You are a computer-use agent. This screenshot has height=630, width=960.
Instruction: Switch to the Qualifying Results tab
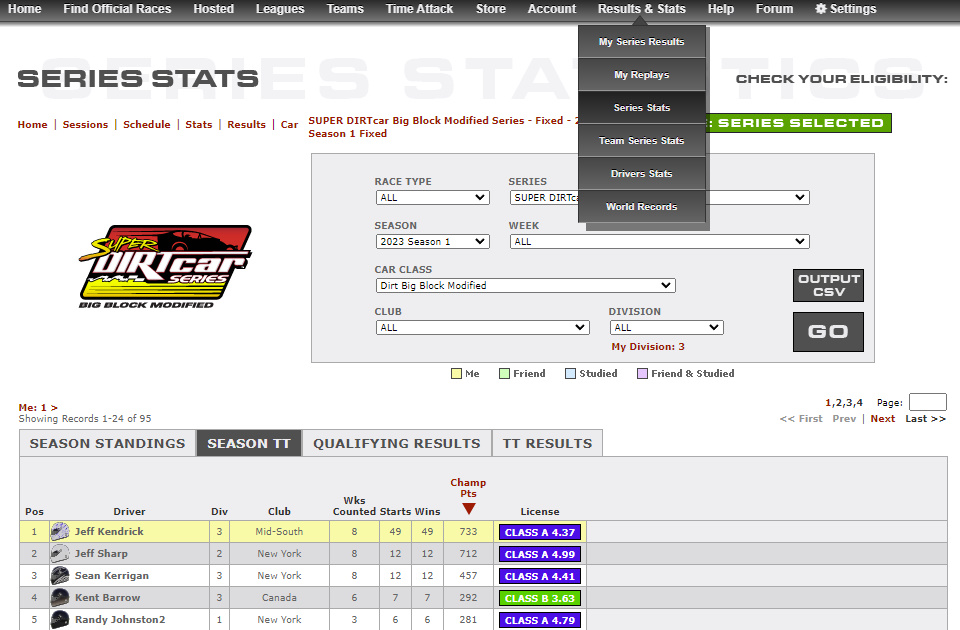pyautogui.click(x=397, y=444)
